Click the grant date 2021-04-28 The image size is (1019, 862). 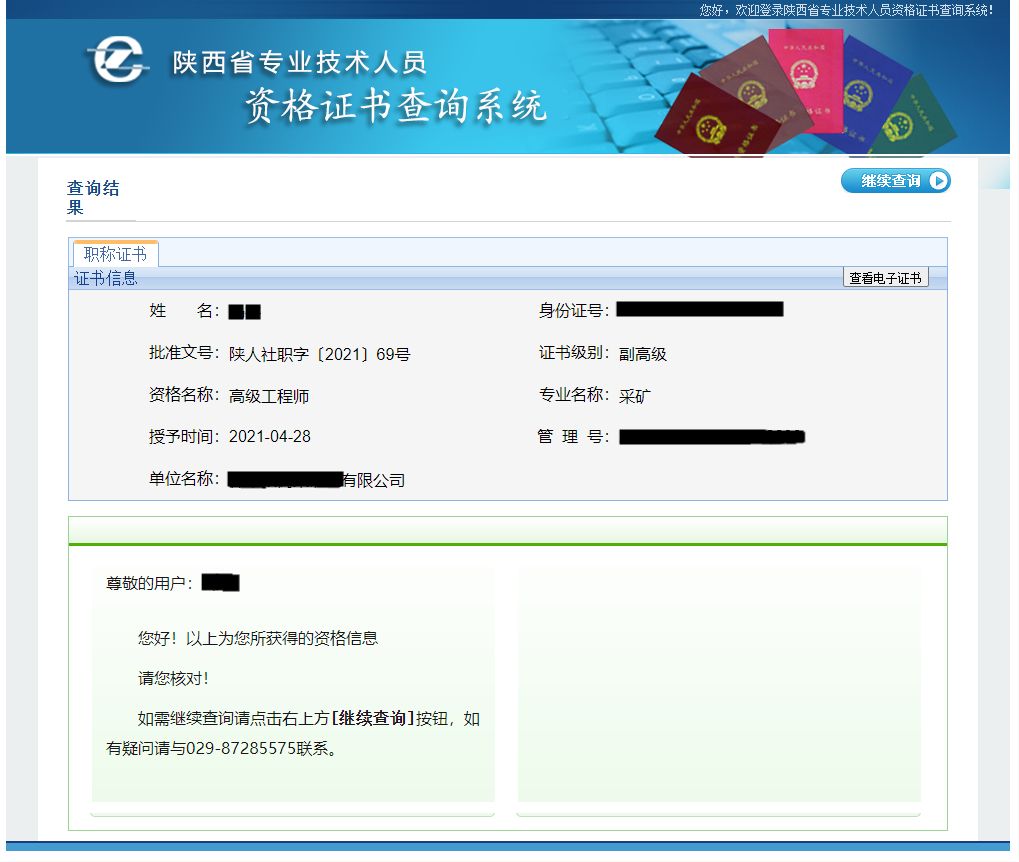[x=270, y=436]
